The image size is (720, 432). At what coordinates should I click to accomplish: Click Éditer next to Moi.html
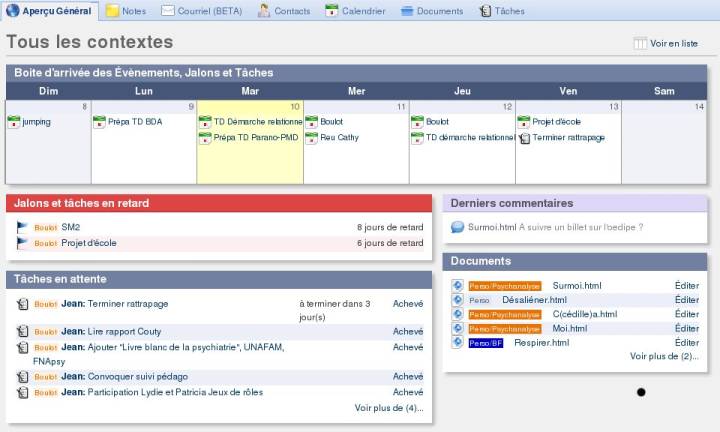coord(686,328)
